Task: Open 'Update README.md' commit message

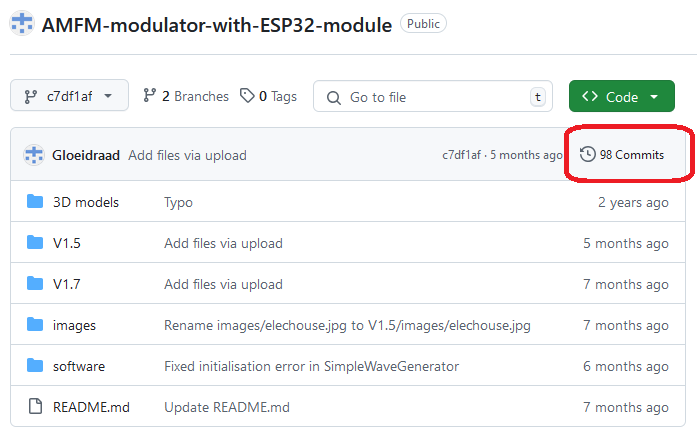Action: click(227, 407)
